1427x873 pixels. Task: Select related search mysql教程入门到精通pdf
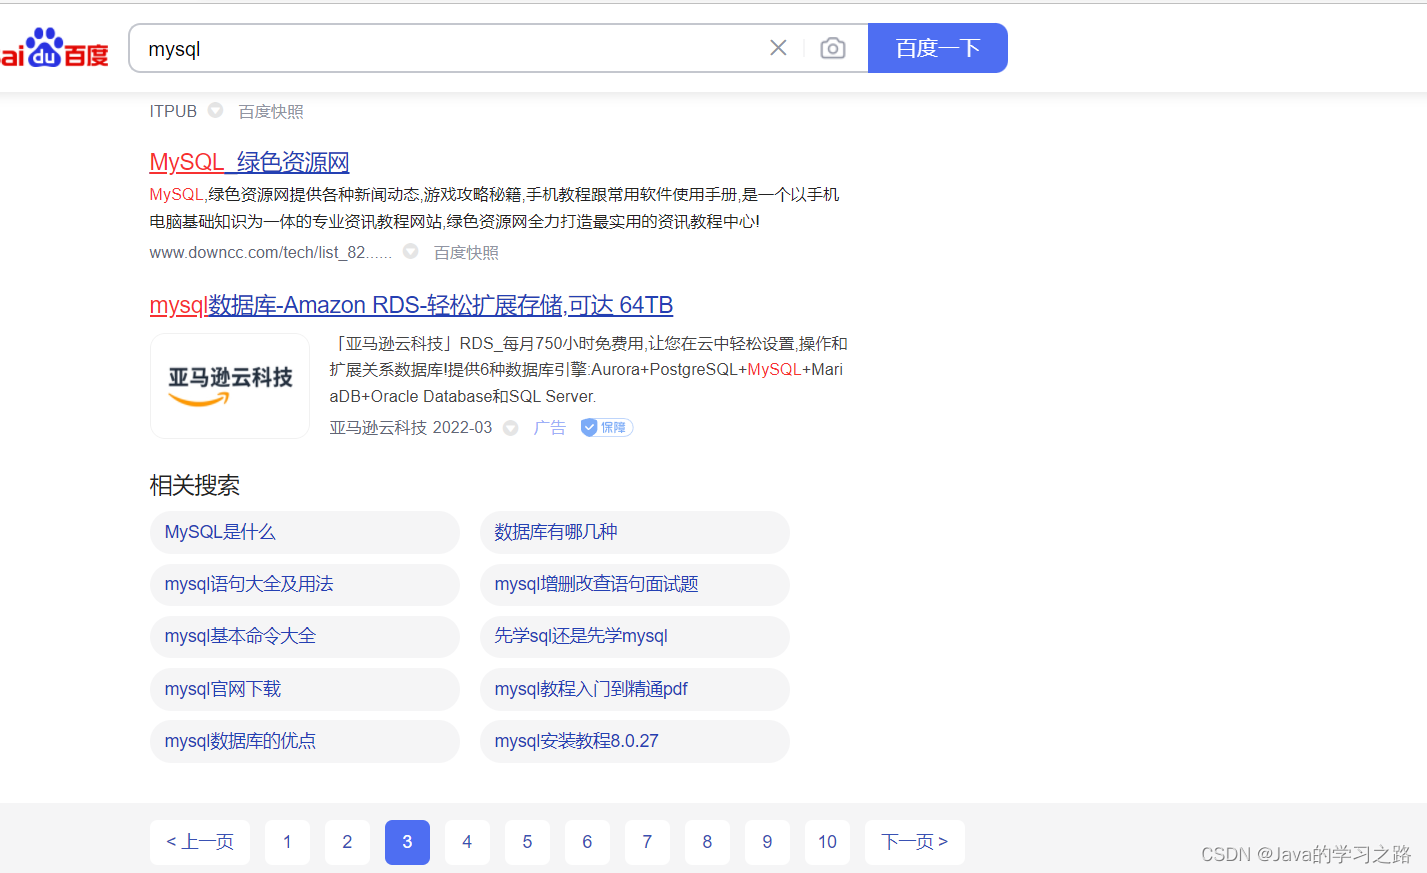click(635, 690)
